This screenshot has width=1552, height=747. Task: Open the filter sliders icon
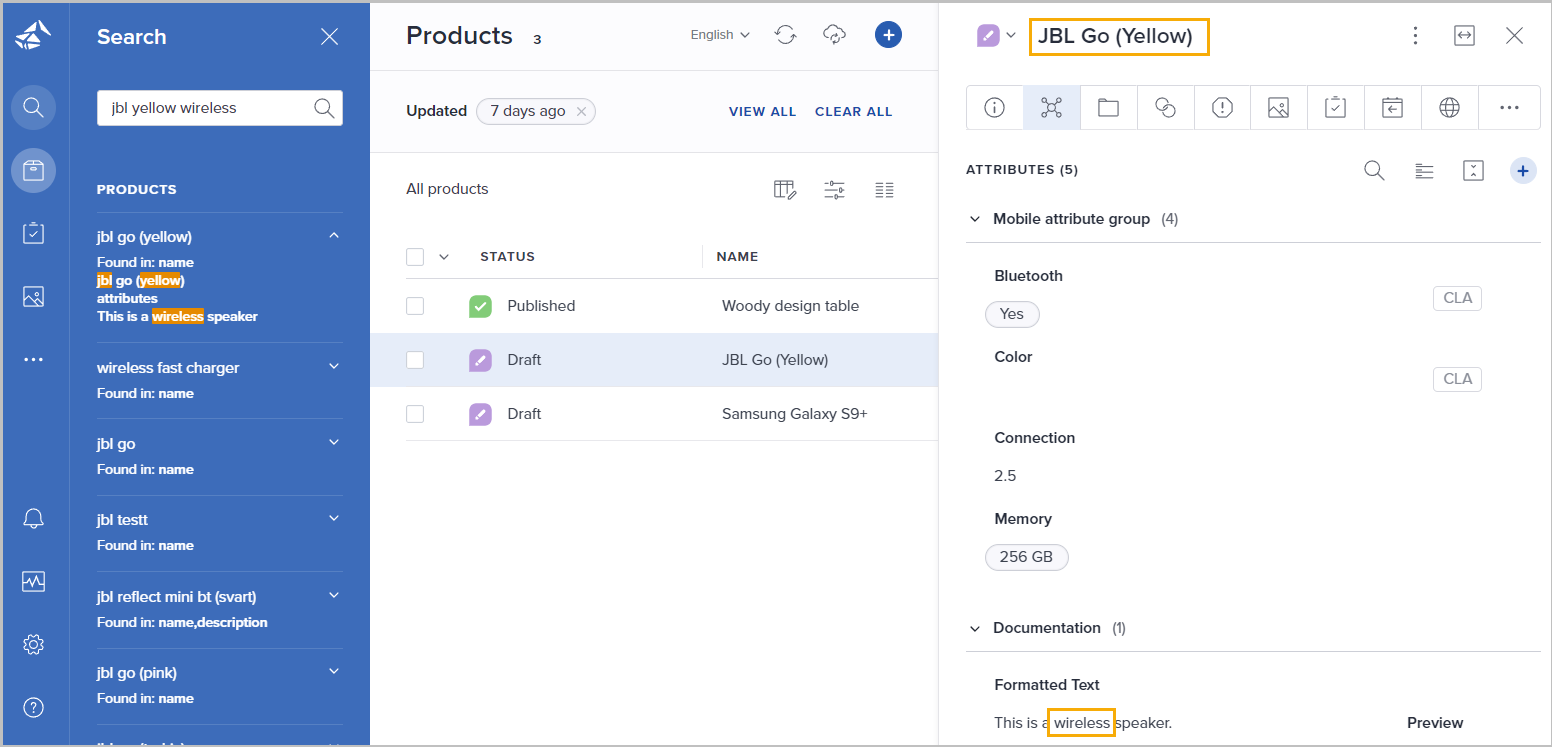[834, 189]
